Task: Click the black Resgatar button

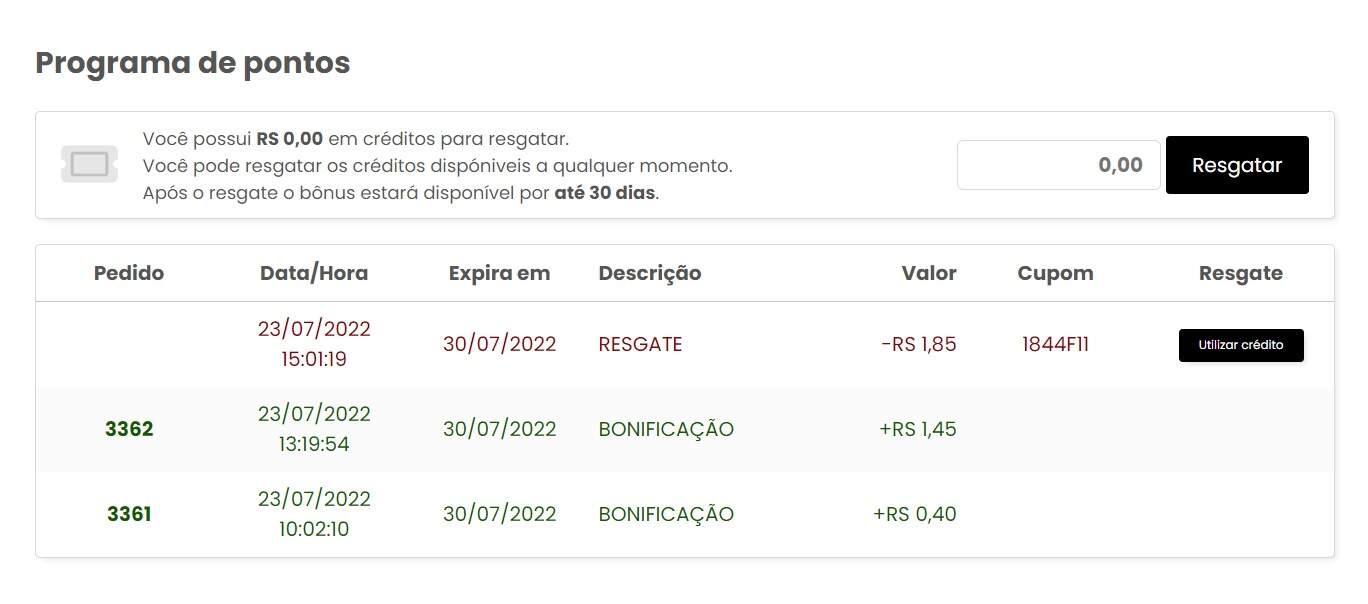Action: point(1237,165)
